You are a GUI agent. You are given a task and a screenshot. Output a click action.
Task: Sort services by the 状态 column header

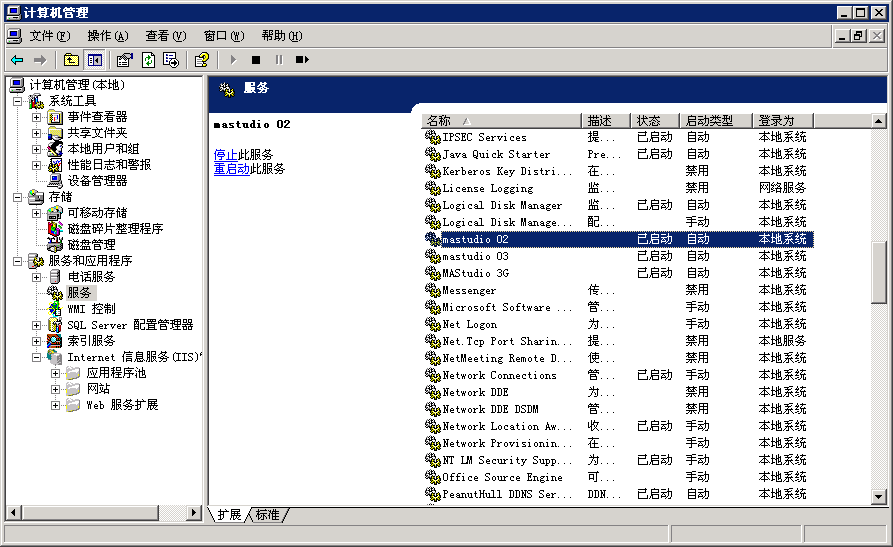coord(655,121)
